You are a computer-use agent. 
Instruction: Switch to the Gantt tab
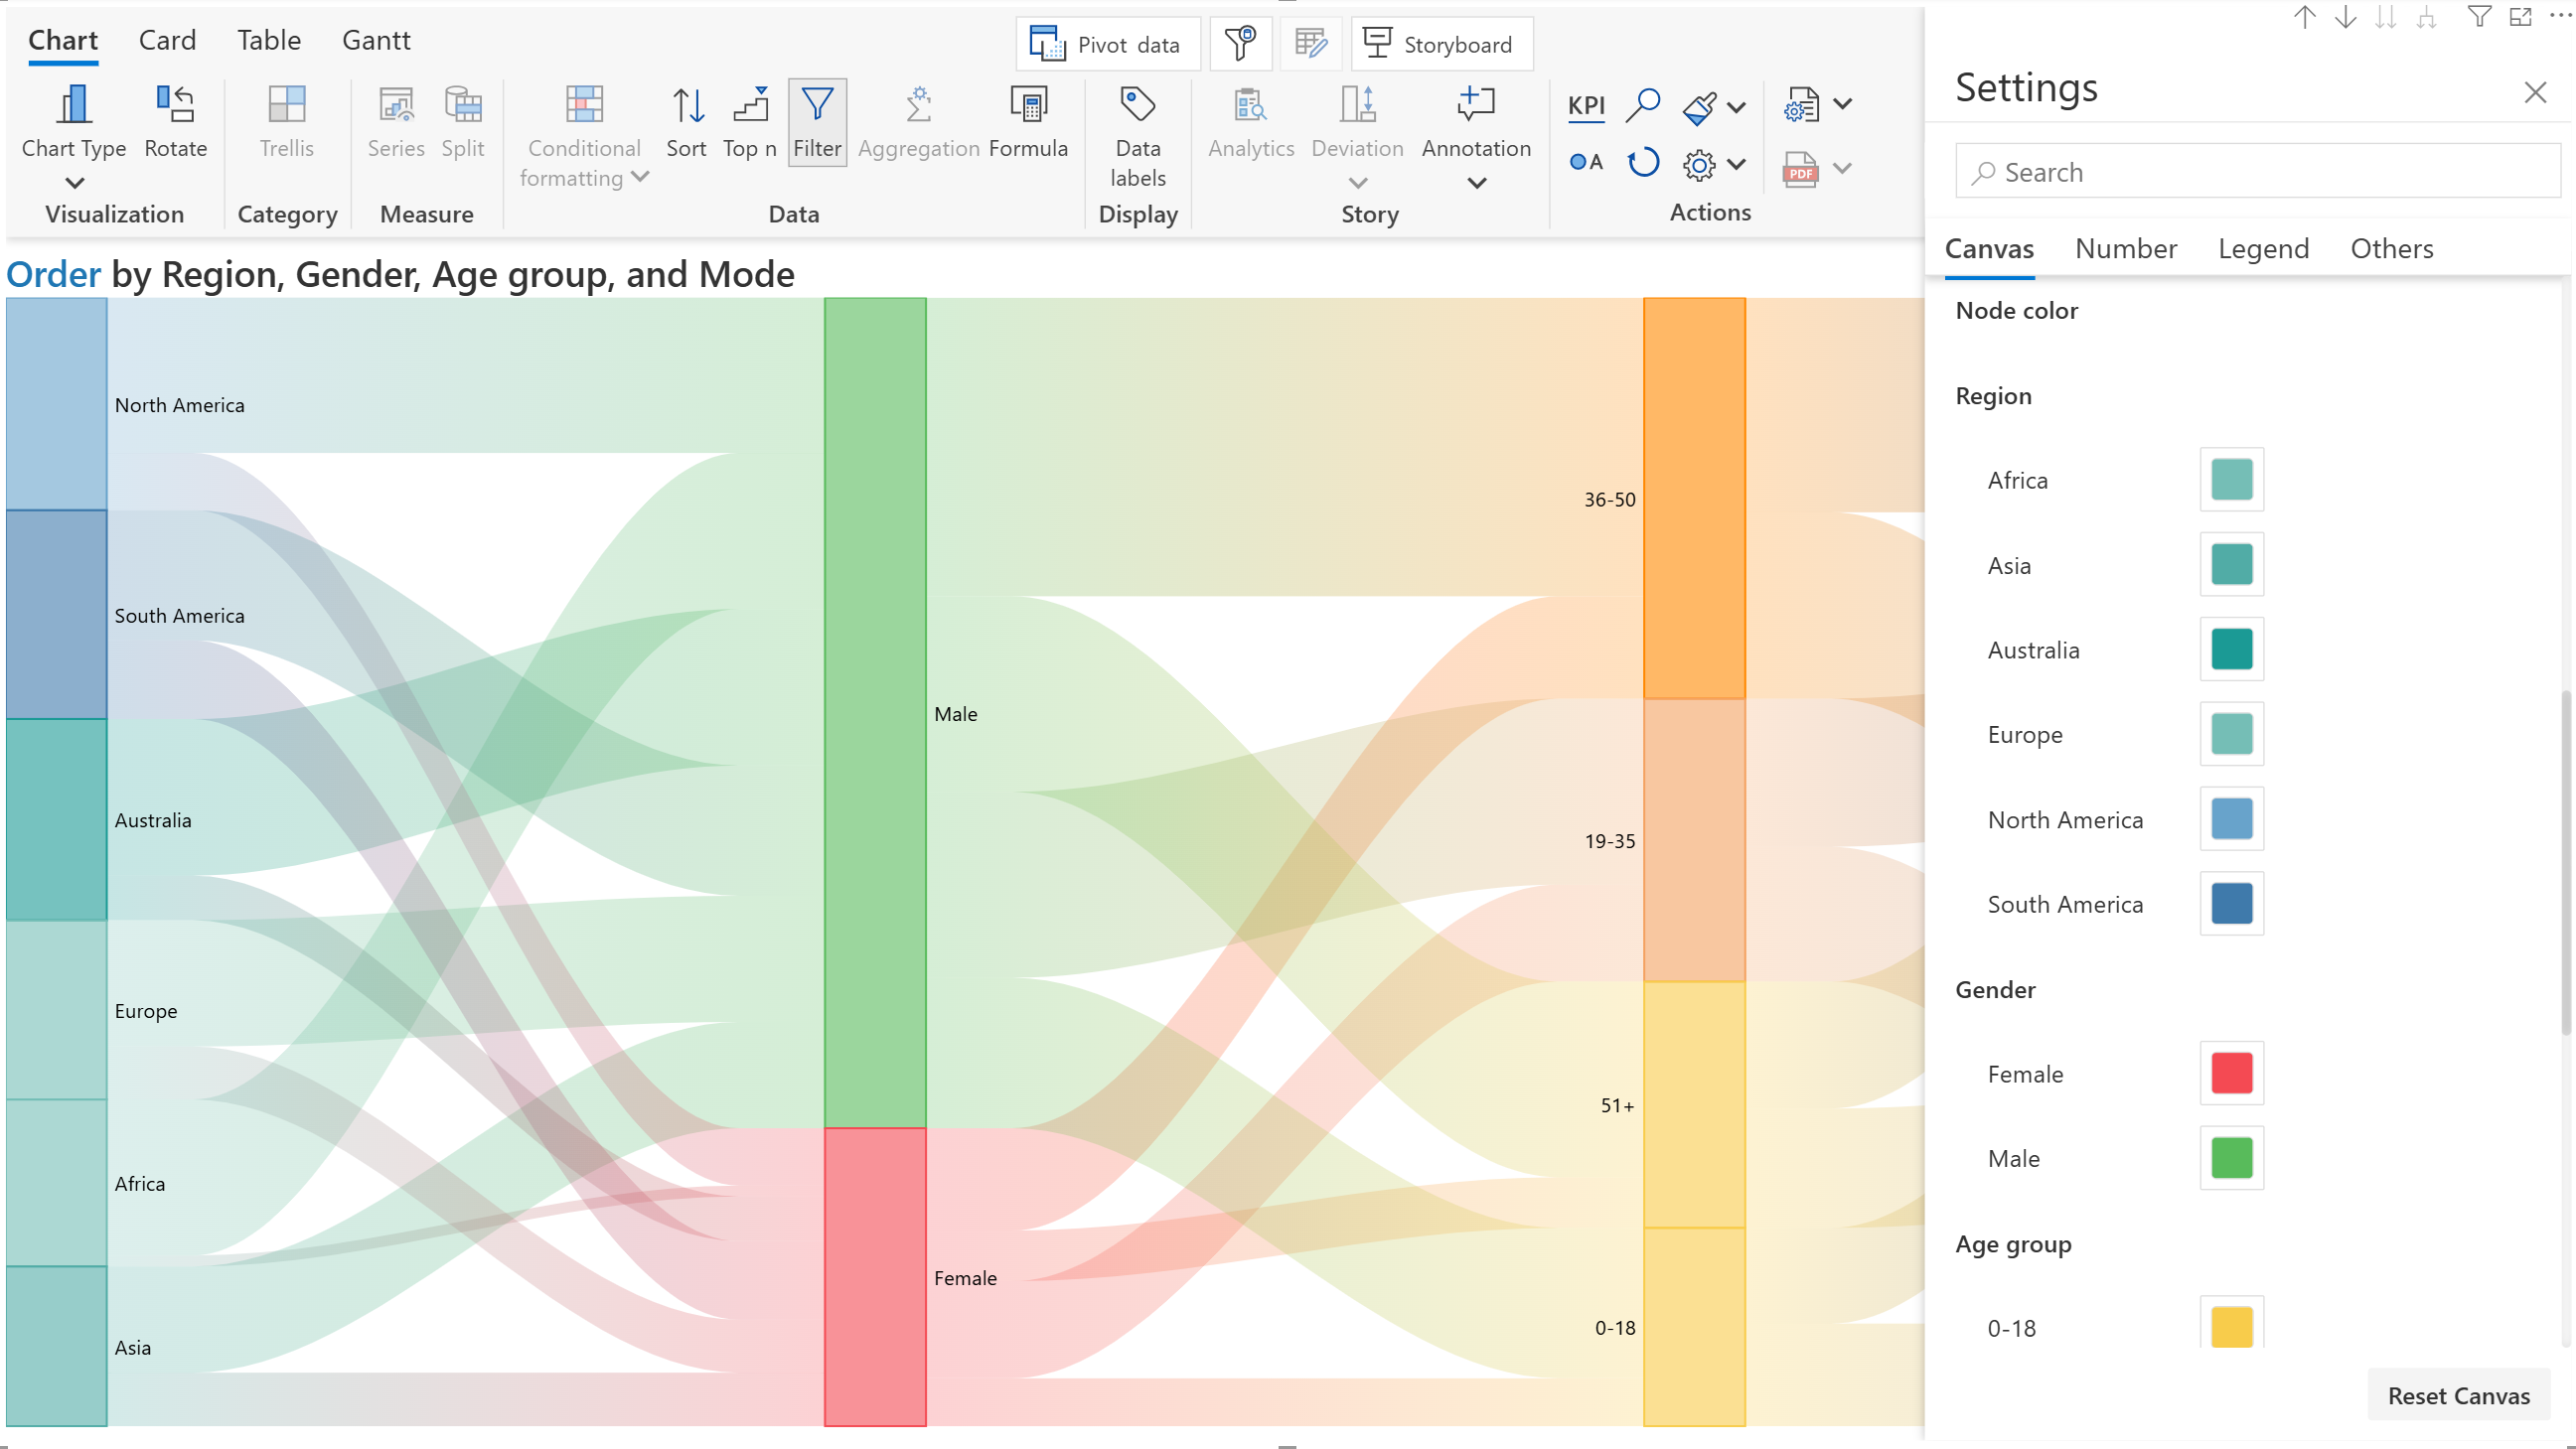[375, 40]
